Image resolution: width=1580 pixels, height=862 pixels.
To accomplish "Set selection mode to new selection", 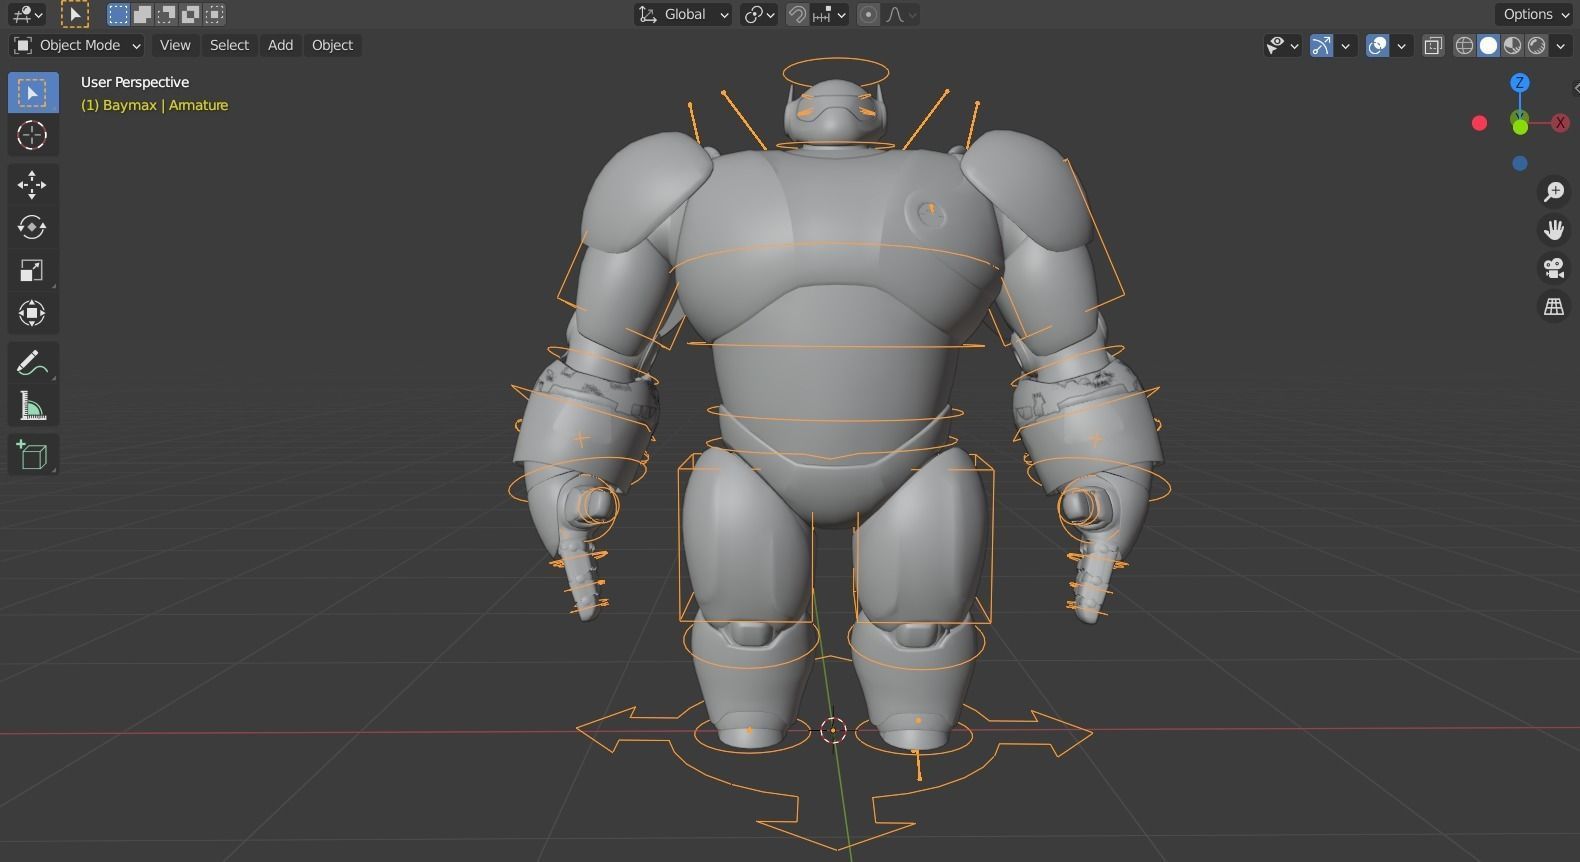I will [118, 14].
